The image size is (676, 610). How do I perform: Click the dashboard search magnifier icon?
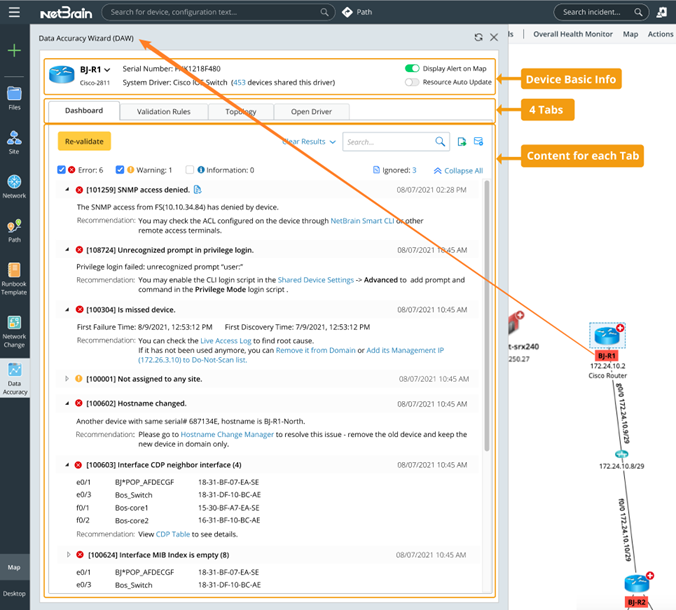[x=440, y=141]
